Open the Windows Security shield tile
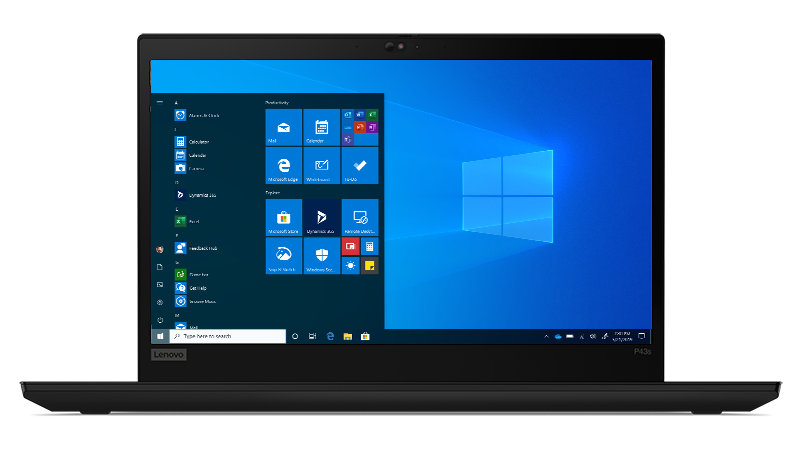This screenshot has width=800, height=451. (321, 256)
